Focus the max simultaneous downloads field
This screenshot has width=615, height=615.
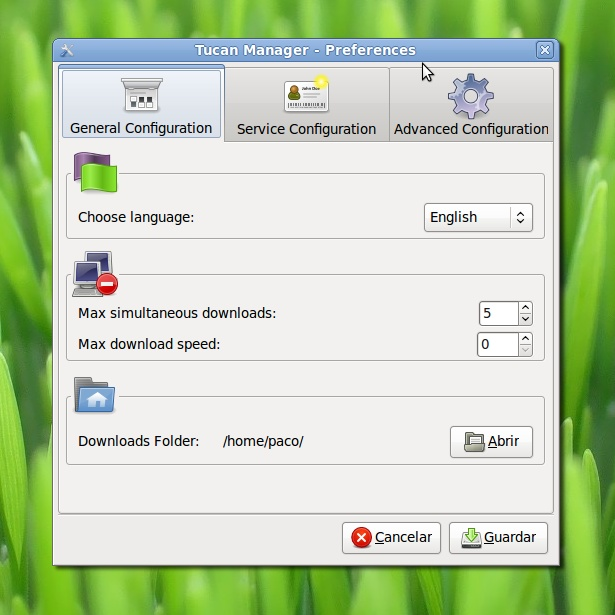click(499, 313)
